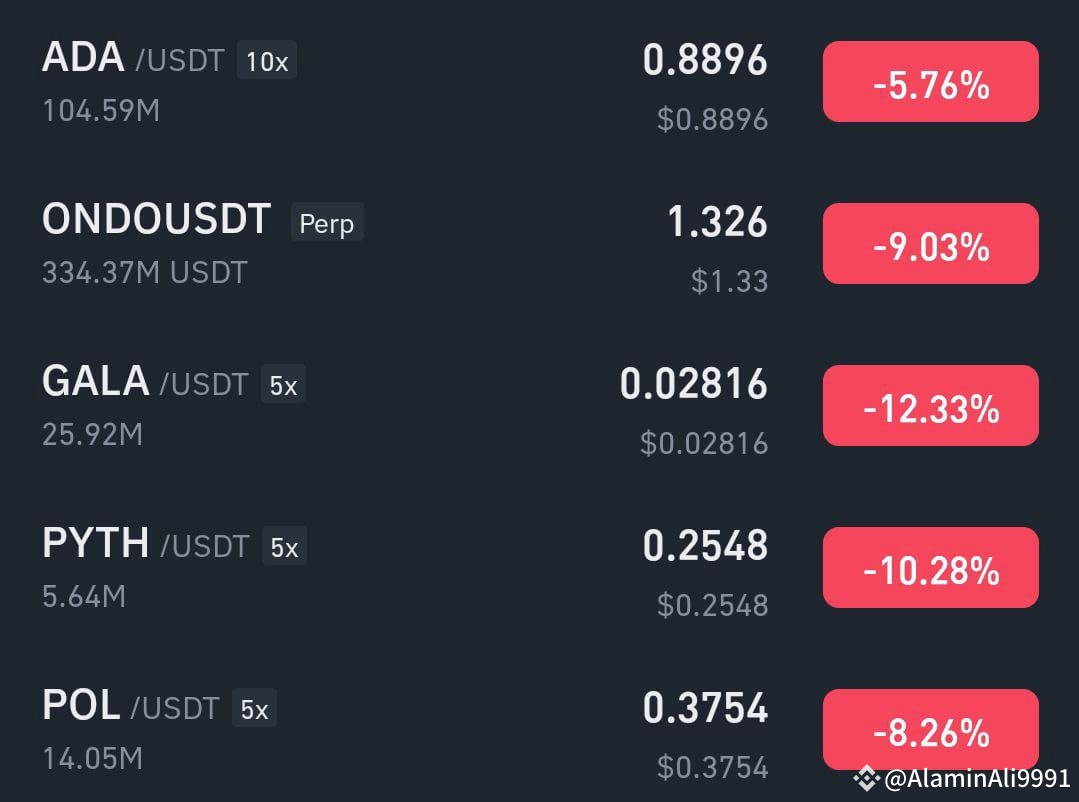Click the GALA price 0.02816
Image resolution: width=1079 pixels, height=802 pixels.
pyautogui.click(x=694, y=383)
